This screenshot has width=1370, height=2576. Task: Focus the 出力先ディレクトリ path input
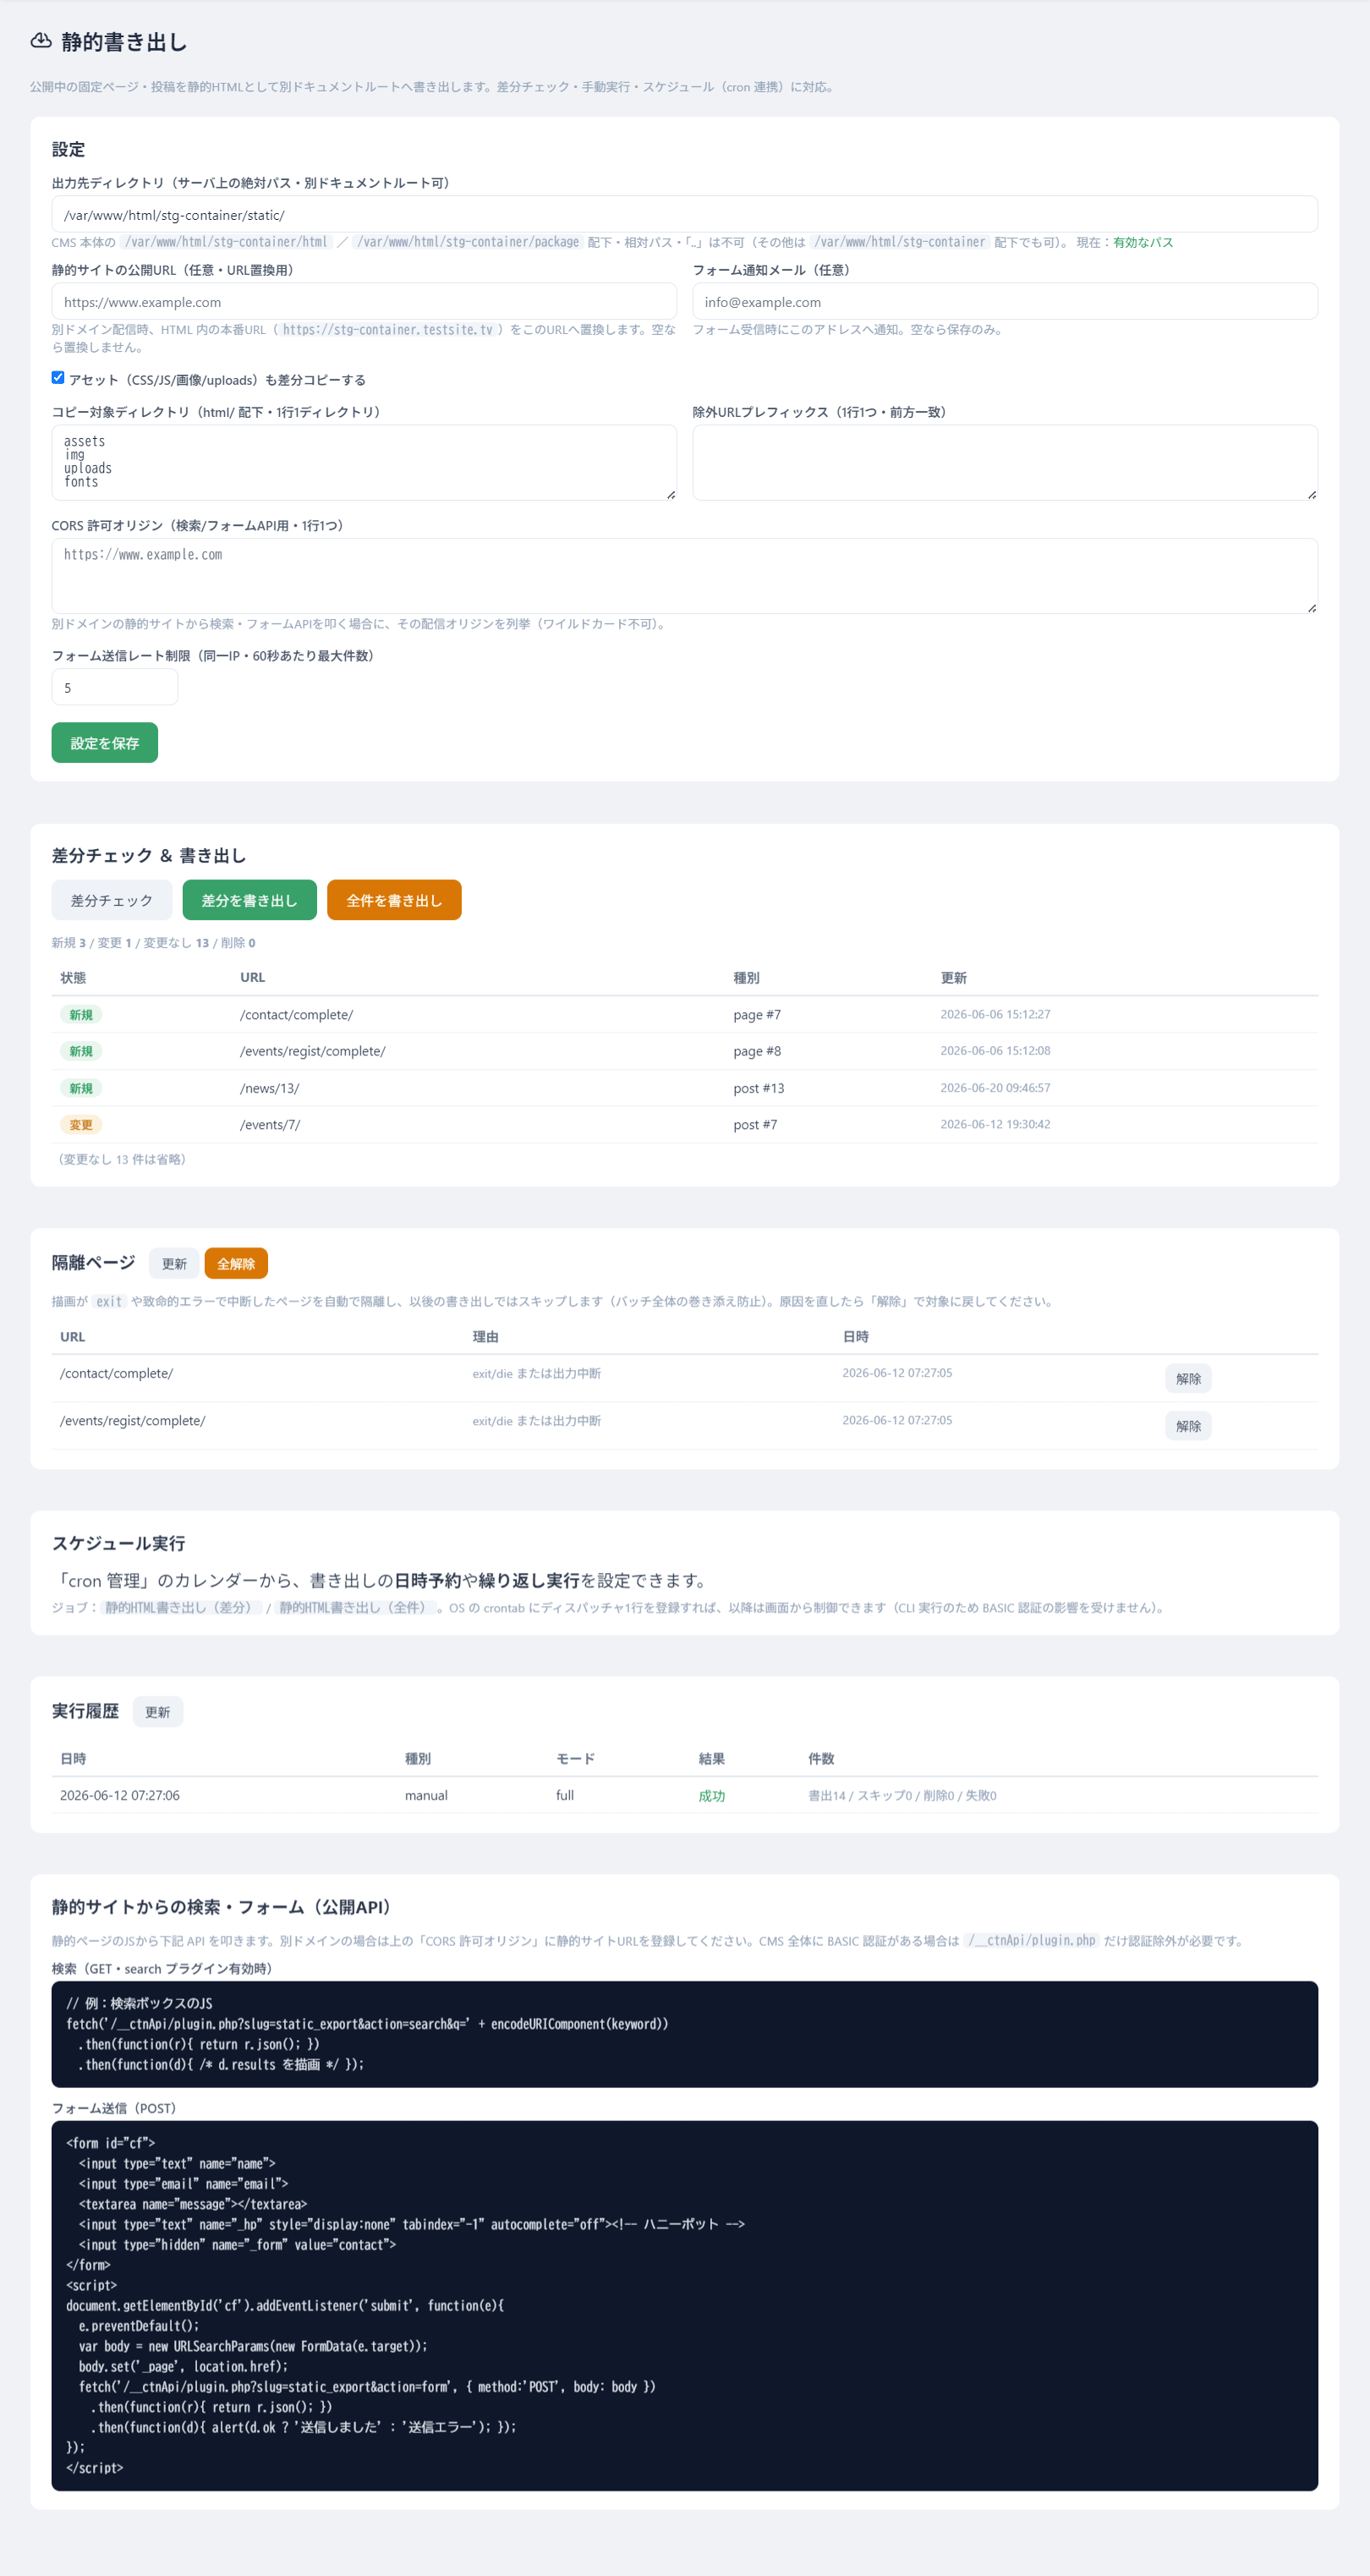[684, 215]
